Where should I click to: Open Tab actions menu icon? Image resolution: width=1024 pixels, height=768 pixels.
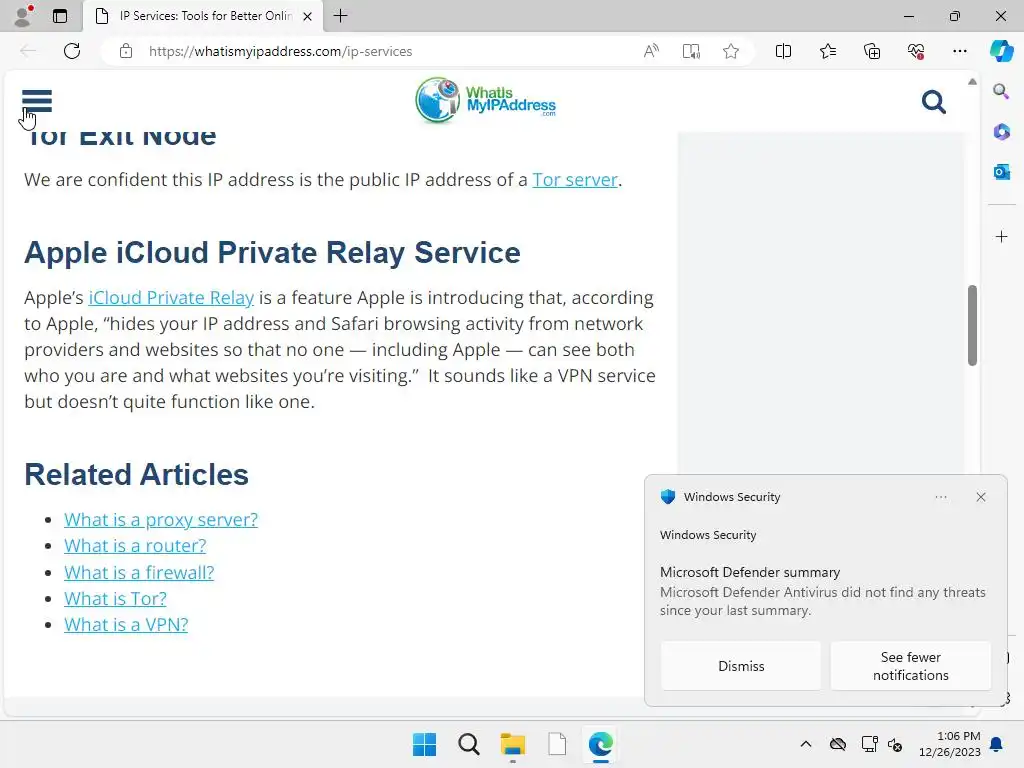point(60,16)
